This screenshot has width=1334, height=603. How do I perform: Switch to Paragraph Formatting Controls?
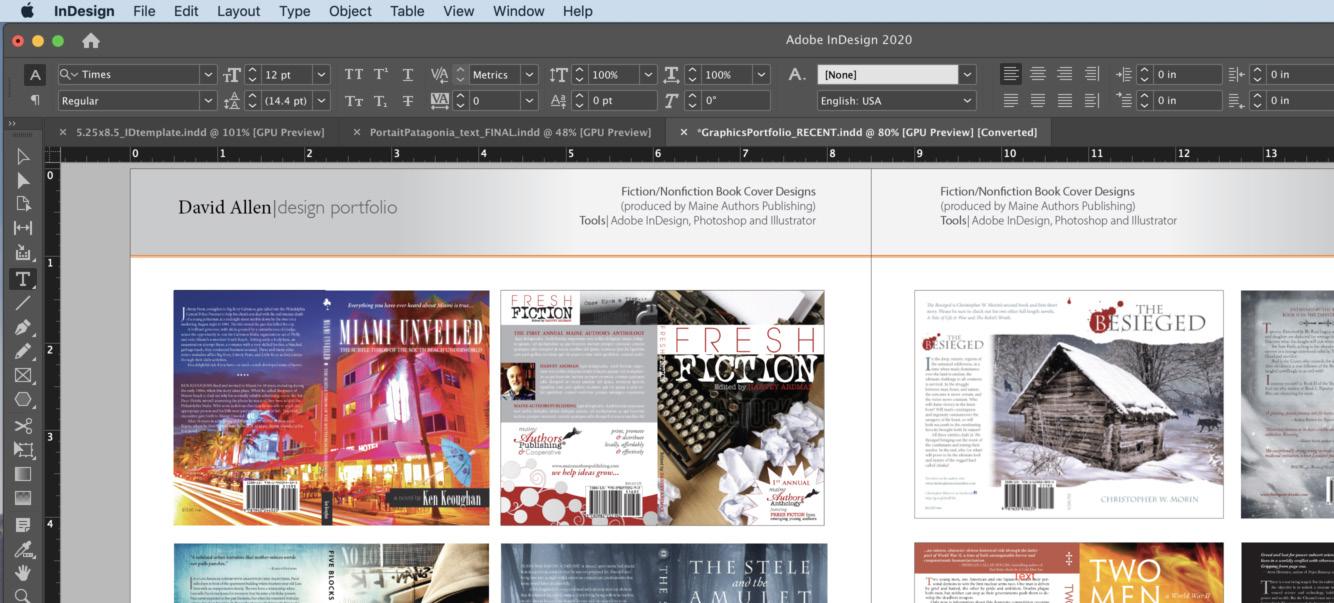click(35, 100)
